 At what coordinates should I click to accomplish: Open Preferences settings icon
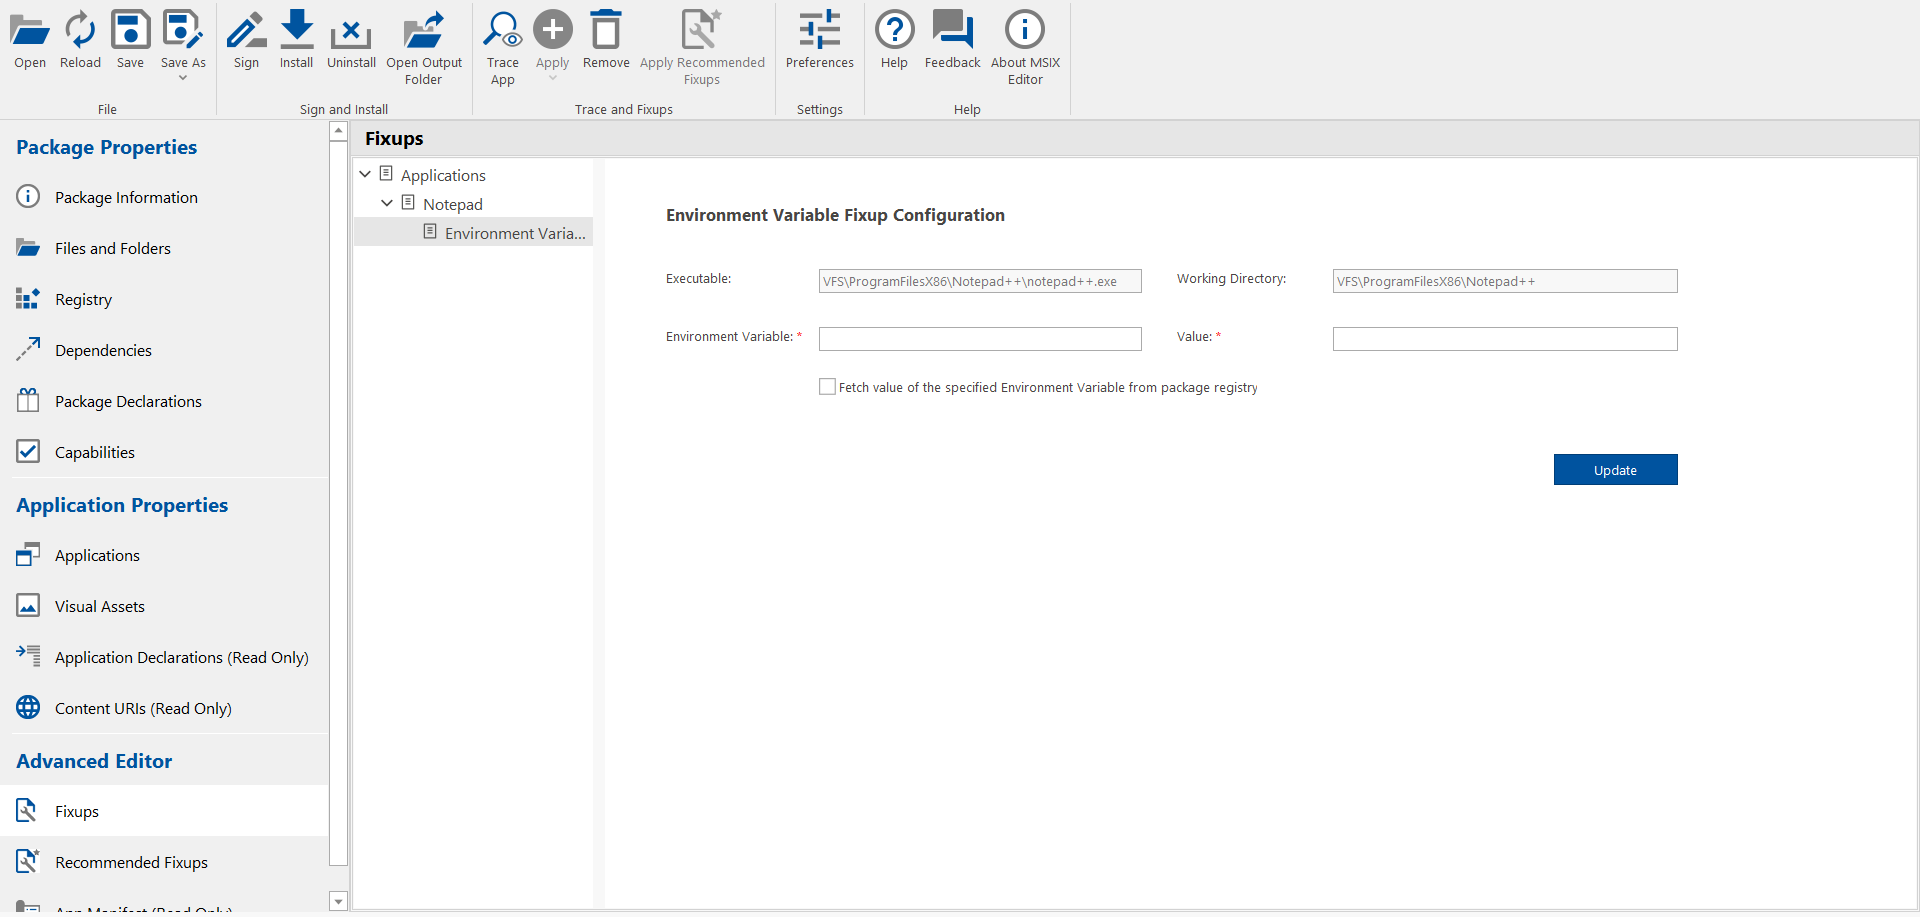click(819, 31)
